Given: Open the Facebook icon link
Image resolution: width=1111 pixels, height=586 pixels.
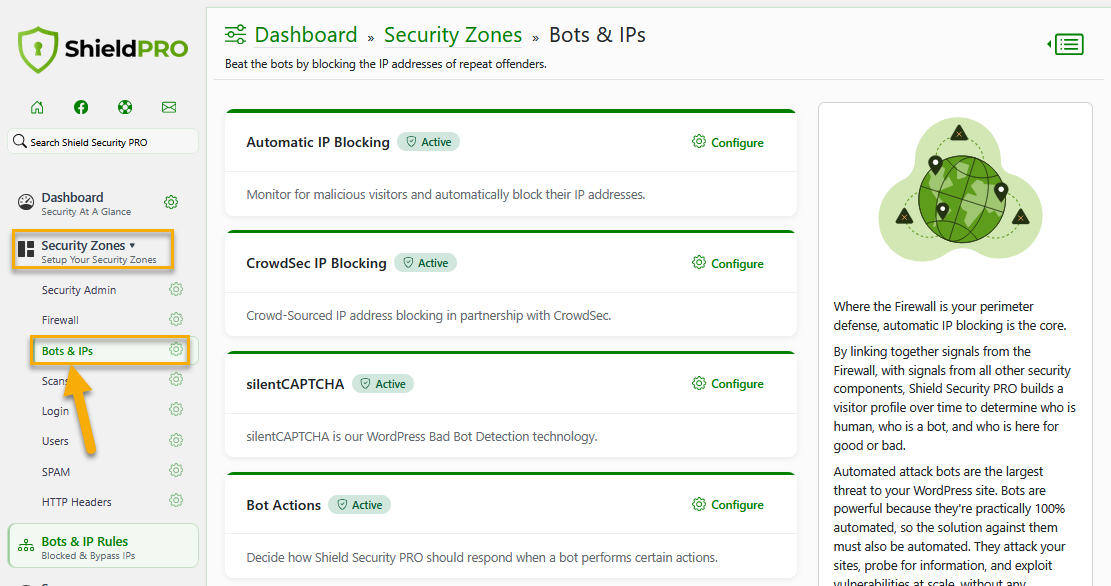Looking at the screenshot, I should point(81,107).
